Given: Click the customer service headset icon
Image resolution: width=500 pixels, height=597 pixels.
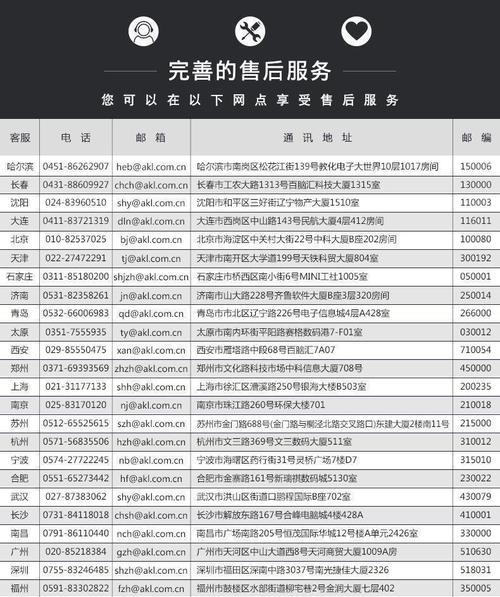Looking at the screenshot, I should click(x=144, y=31).
